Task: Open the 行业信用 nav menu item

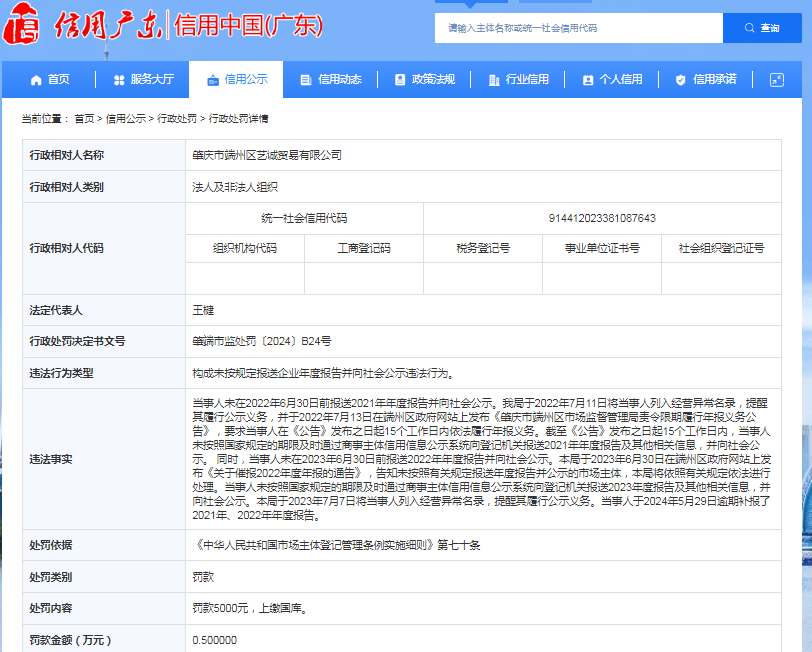Action: 518,79
